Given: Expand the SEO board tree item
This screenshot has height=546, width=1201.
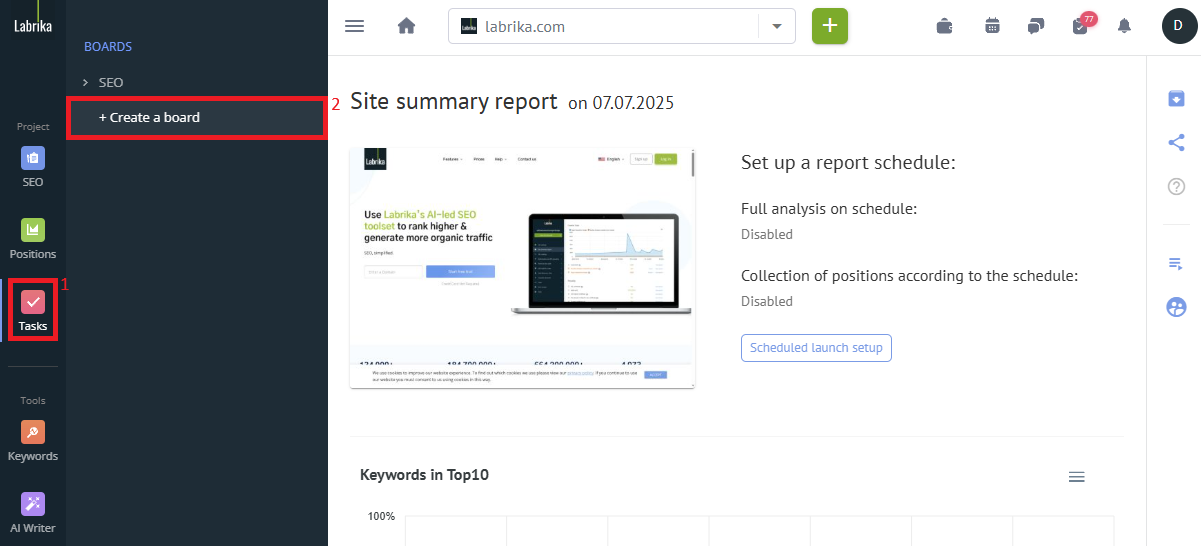Looking at the screenshot, I should pos(86,82).
